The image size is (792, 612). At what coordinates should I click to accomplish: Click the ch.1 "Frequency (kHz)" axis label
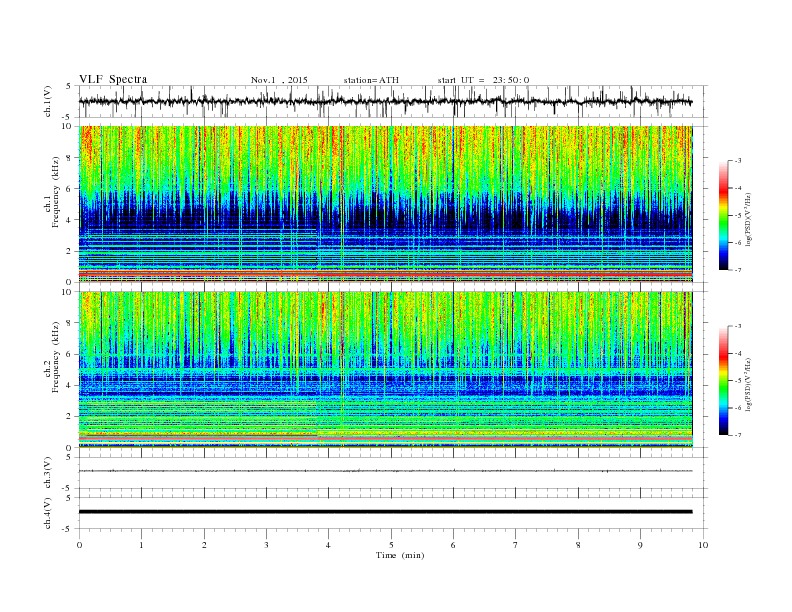[56, 192]
